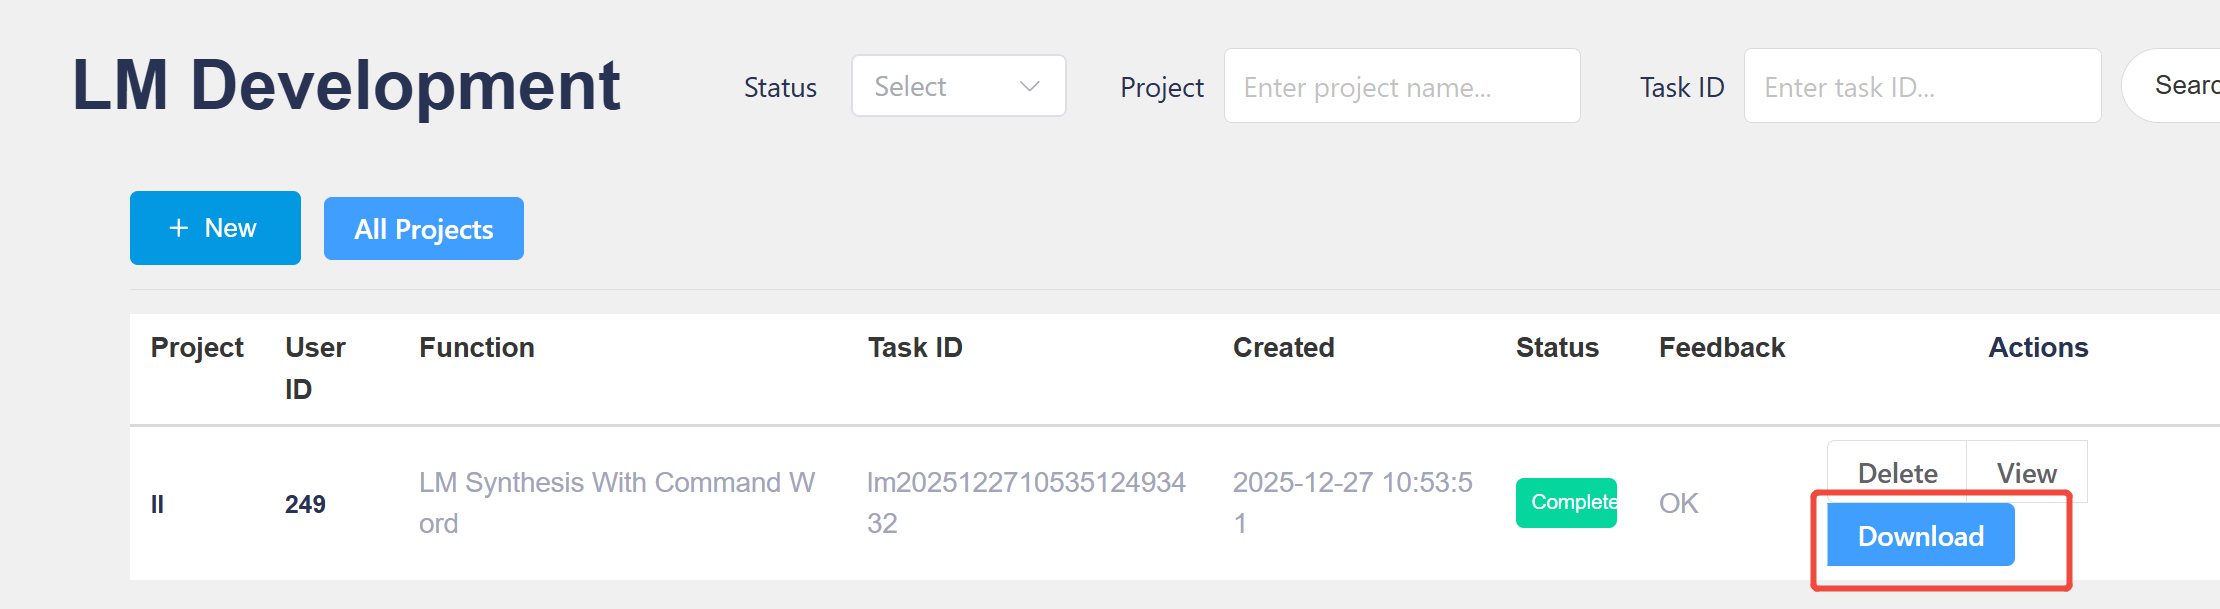Focus the project name input field
Image resolution: width=2220 pixels, height=609 pixels.
click(x=1401, y=87)
